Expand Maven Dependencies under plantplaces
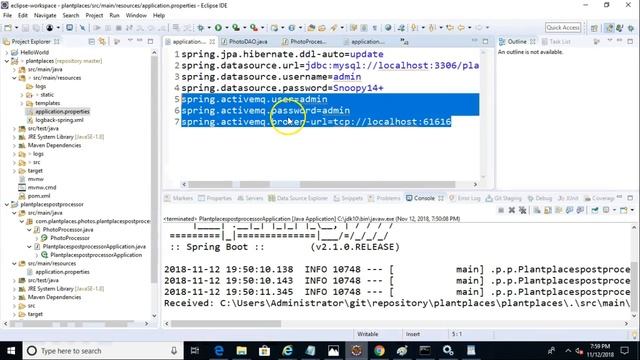This screenshot has width=640, height=360. point(14,145)
